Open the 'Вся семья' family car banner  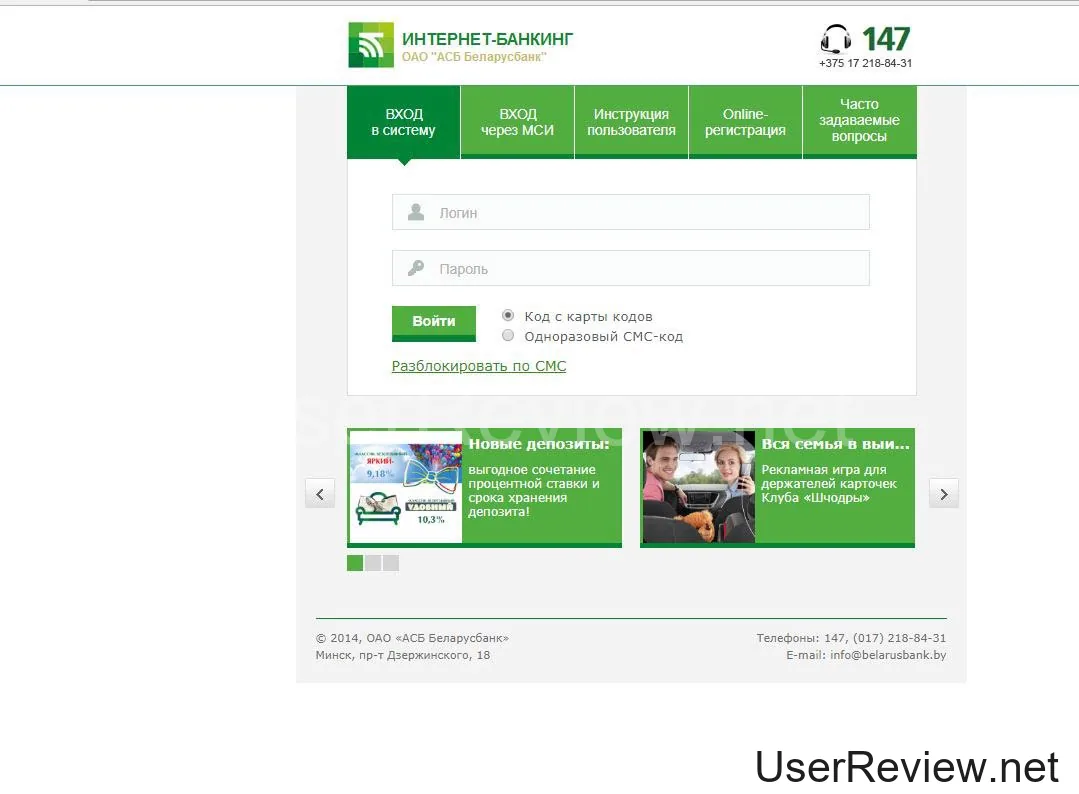pyautogui.click(x=698, y=487)
